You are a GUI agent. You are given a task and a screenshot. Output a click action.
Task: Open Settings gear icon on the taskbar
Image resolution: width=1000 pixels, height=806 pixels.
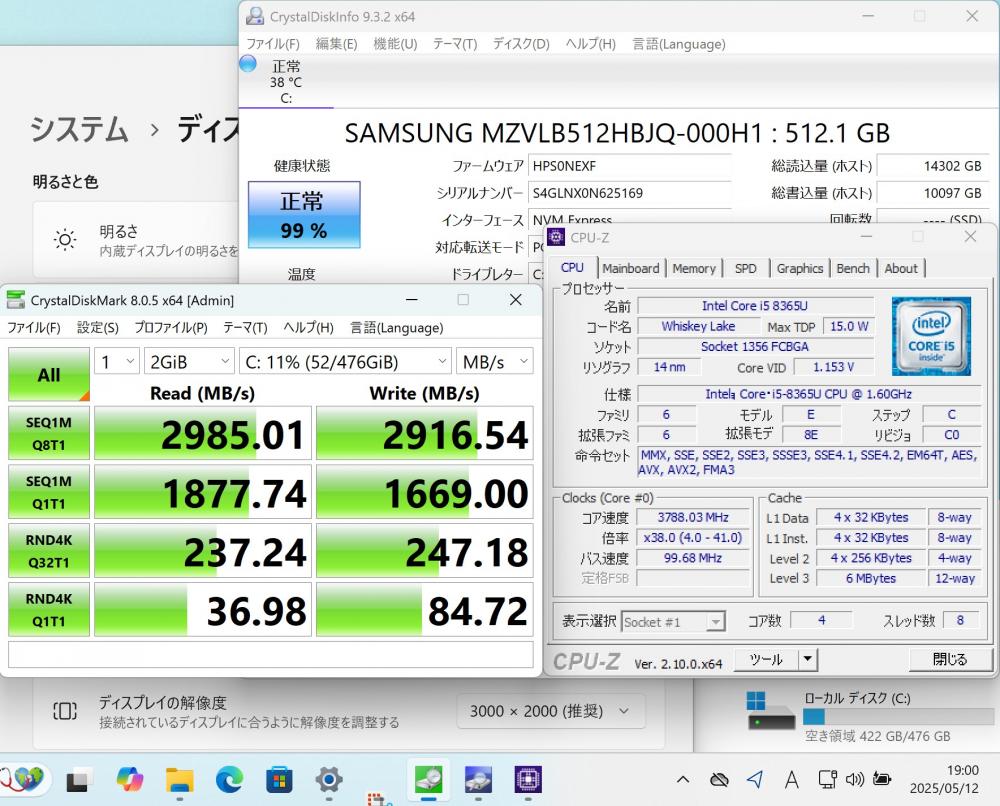[x=329, y=779]
